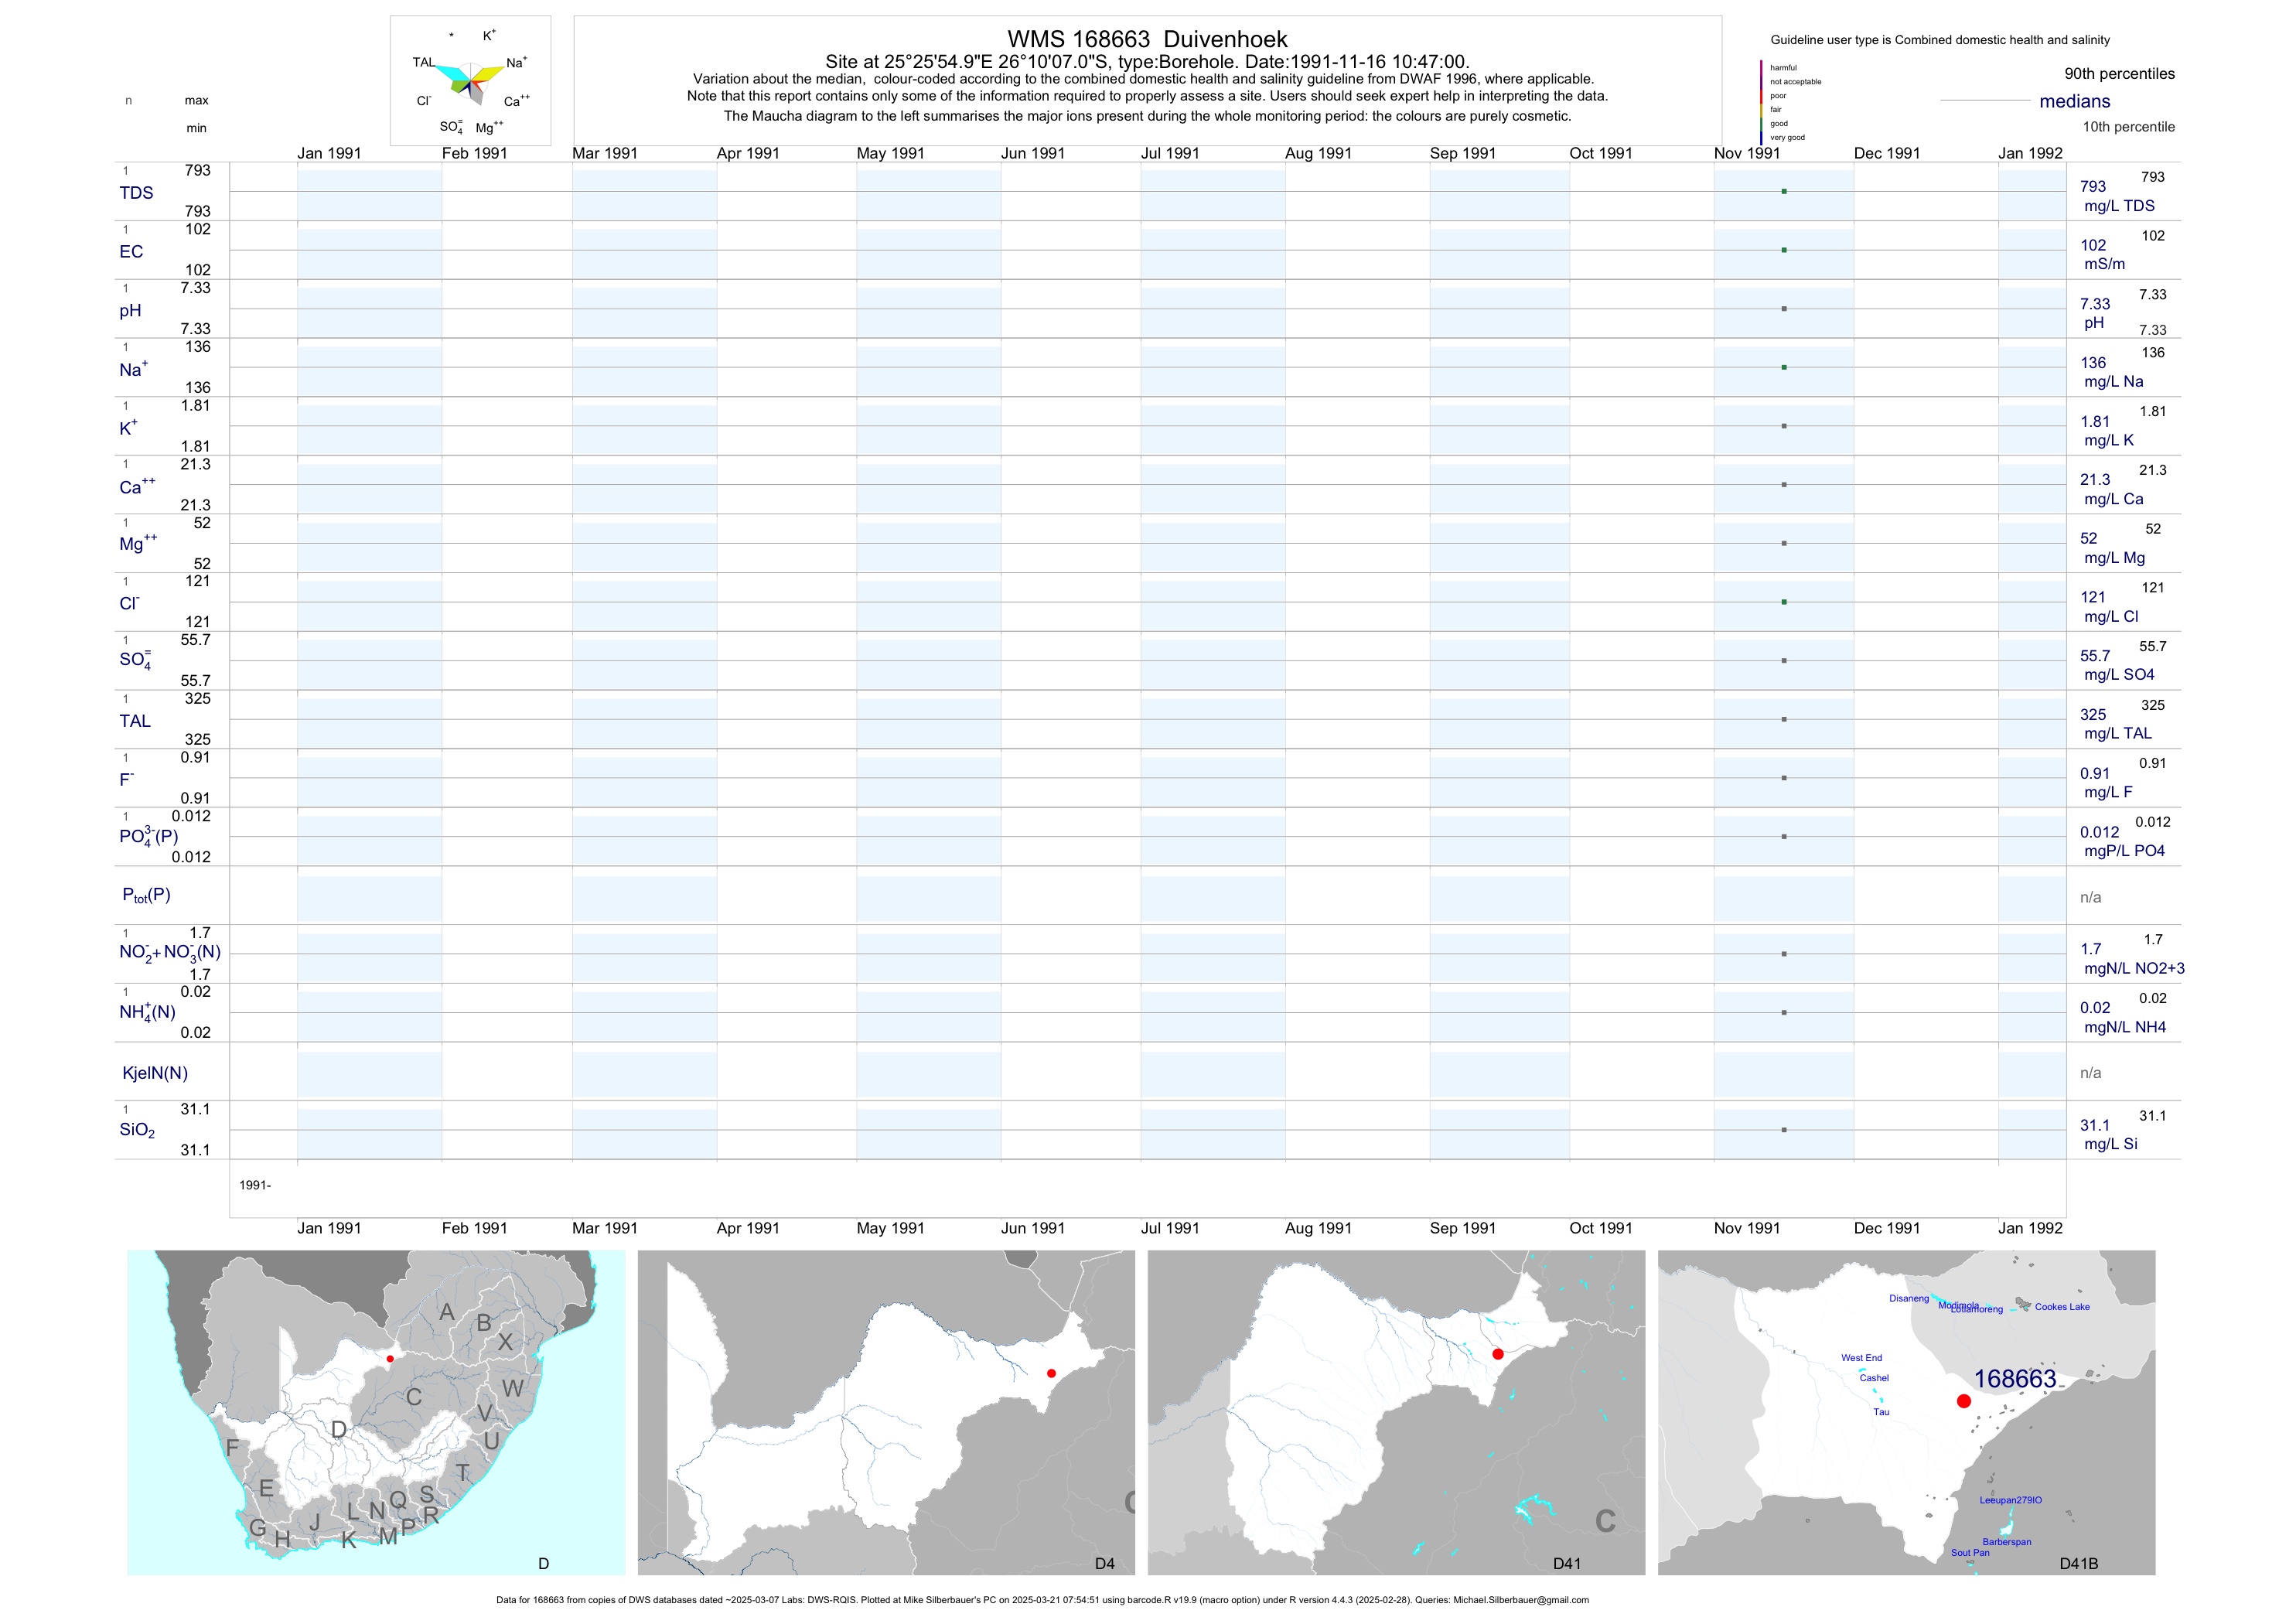Click the WMS 168663 Duivenhoek title
Screen dimensions: 2296x1624
tap(1147, 39)
